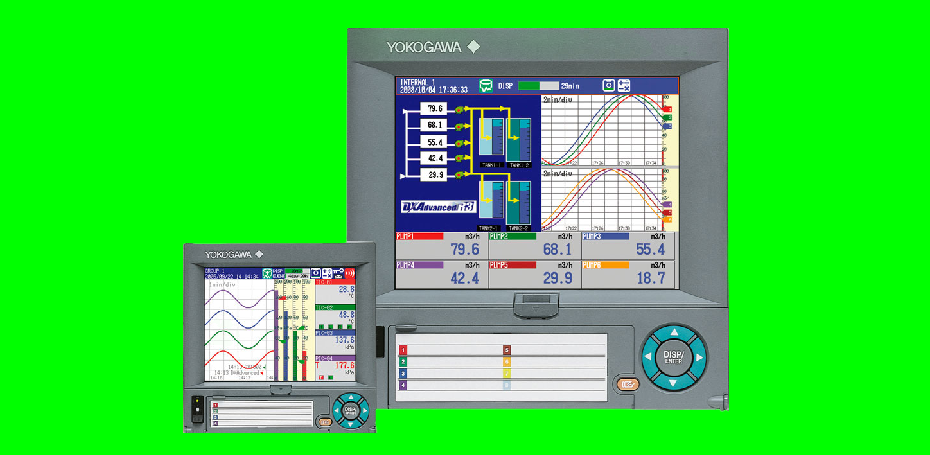Click the red channel 1 label tag
Image resolution: width=930 pixels, height=455 pixels.
click(403, 350)
